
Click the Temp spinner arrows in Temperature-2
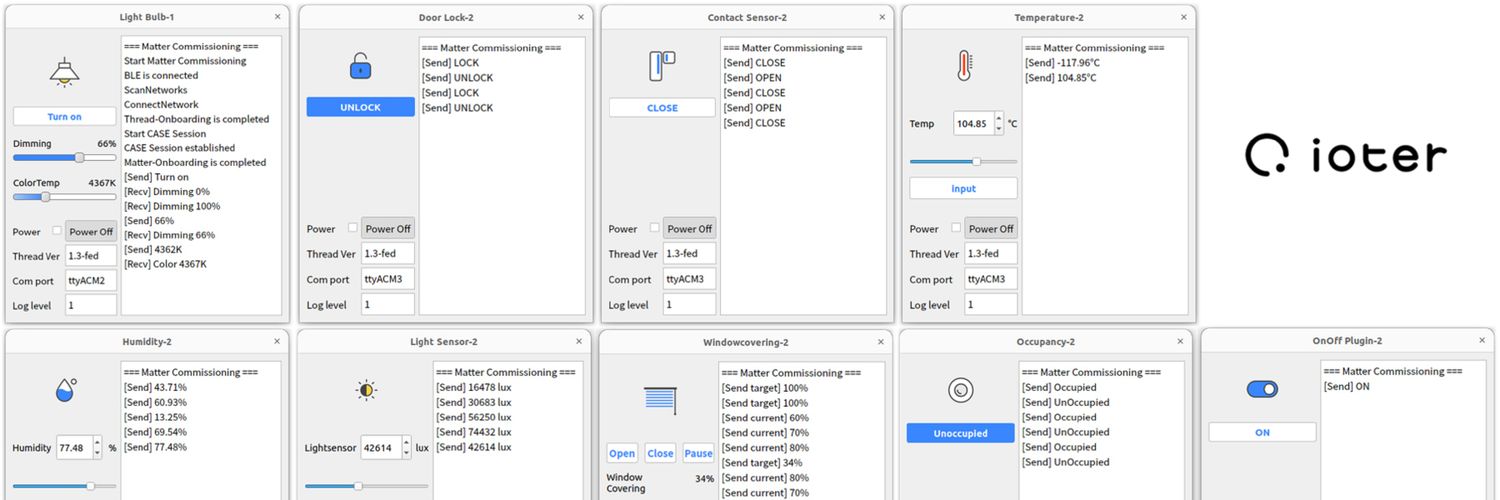click(x=998, y=124)
